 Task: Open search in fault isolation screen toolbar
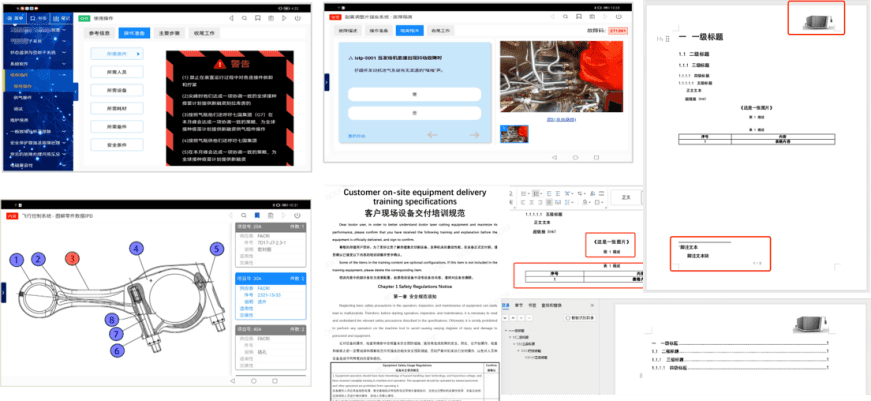[x=566, y=17]
